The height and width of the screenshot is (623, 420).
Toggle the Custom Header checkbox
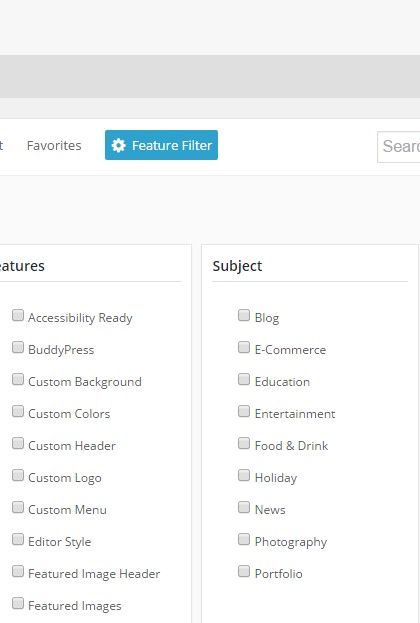coord(18,443)
